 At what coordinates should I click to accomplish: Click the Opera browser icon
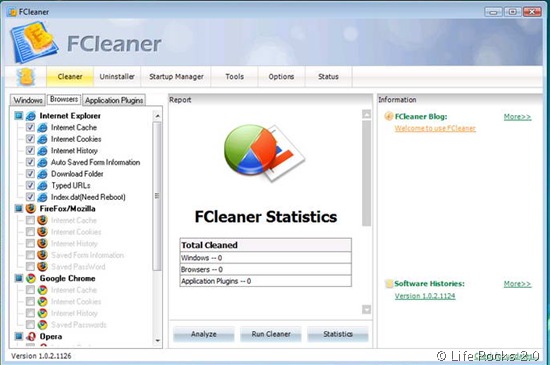pyautogui.click(x=31, y=337)
